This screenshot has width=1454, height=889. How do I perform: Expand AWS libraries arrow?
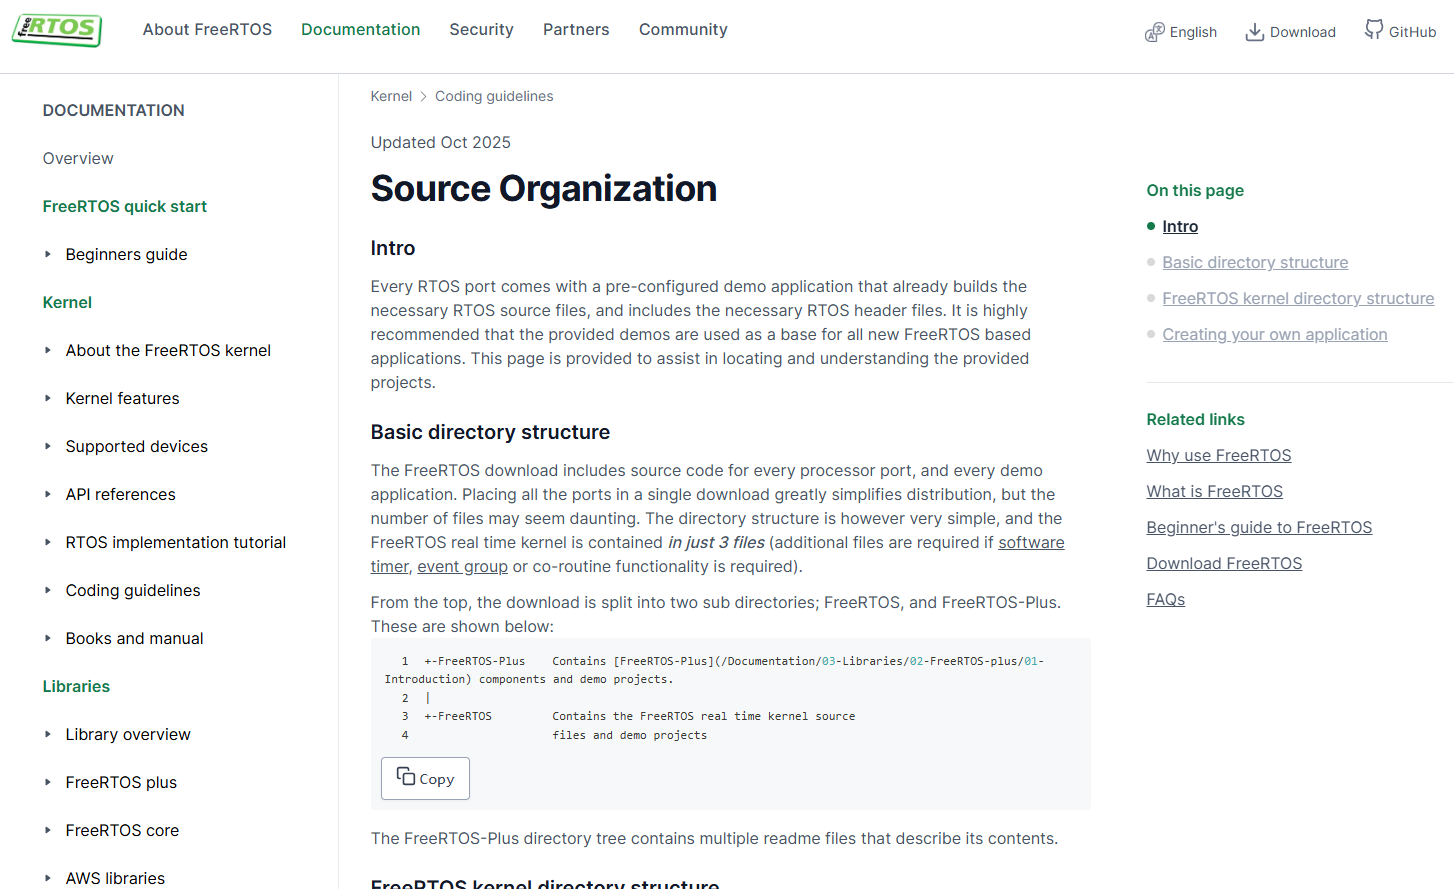(x=47, y=878)
